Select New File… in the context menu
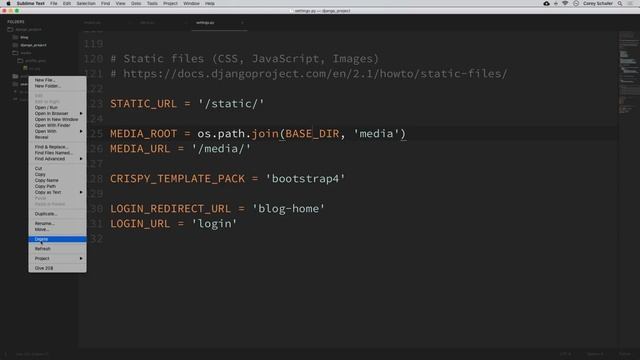This screenshot has height=360, width=640. click(x=57, y=80)
